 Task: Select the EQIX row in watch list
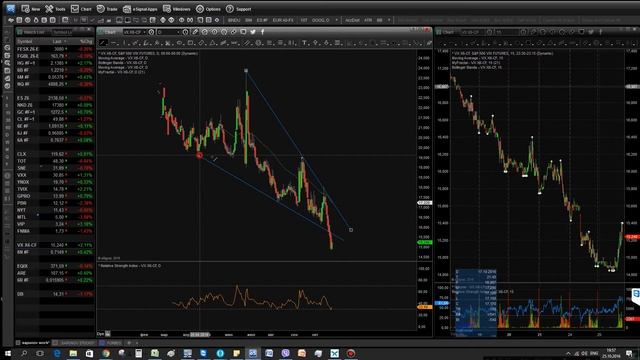click(55, 266)
